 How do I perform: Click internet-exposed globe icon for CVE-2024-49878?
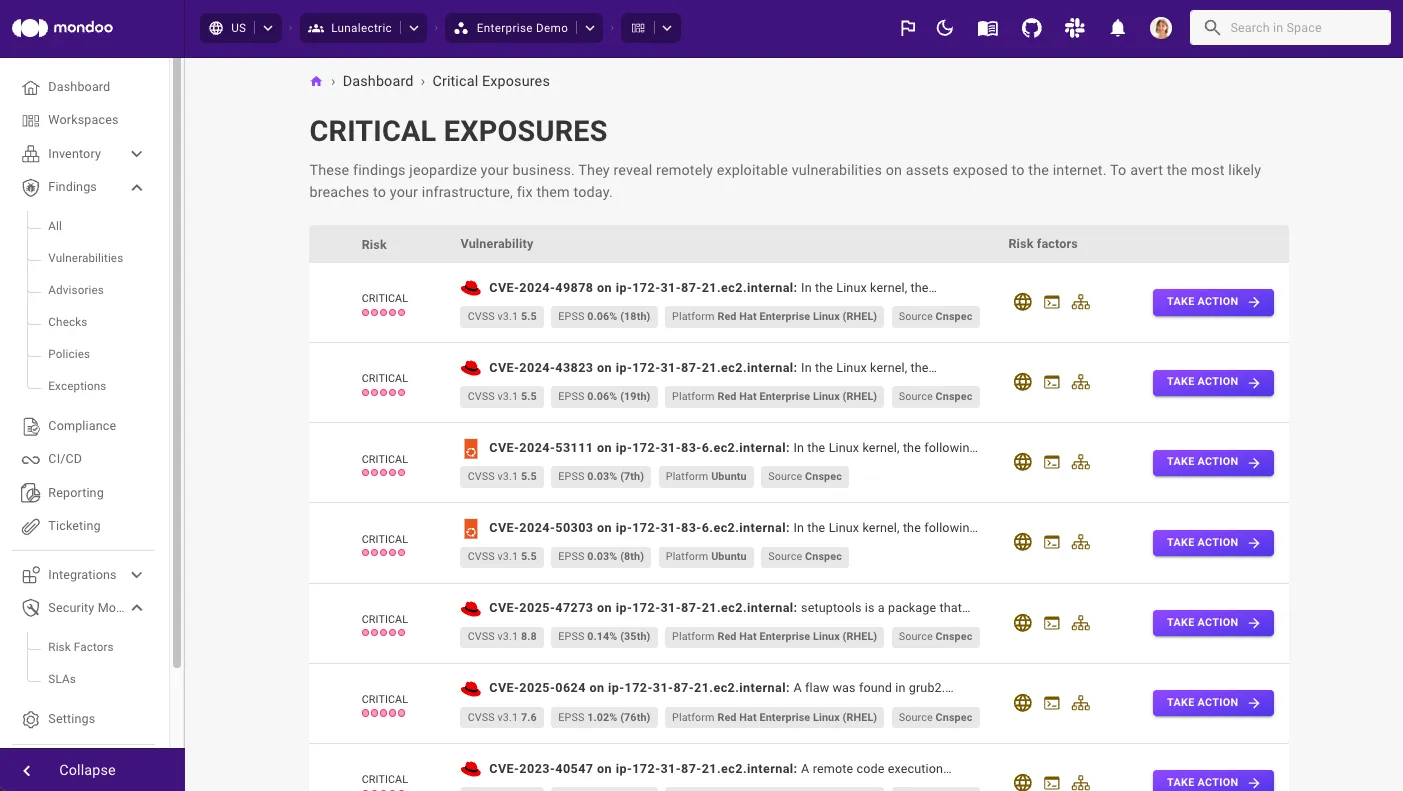point(1022,302)
